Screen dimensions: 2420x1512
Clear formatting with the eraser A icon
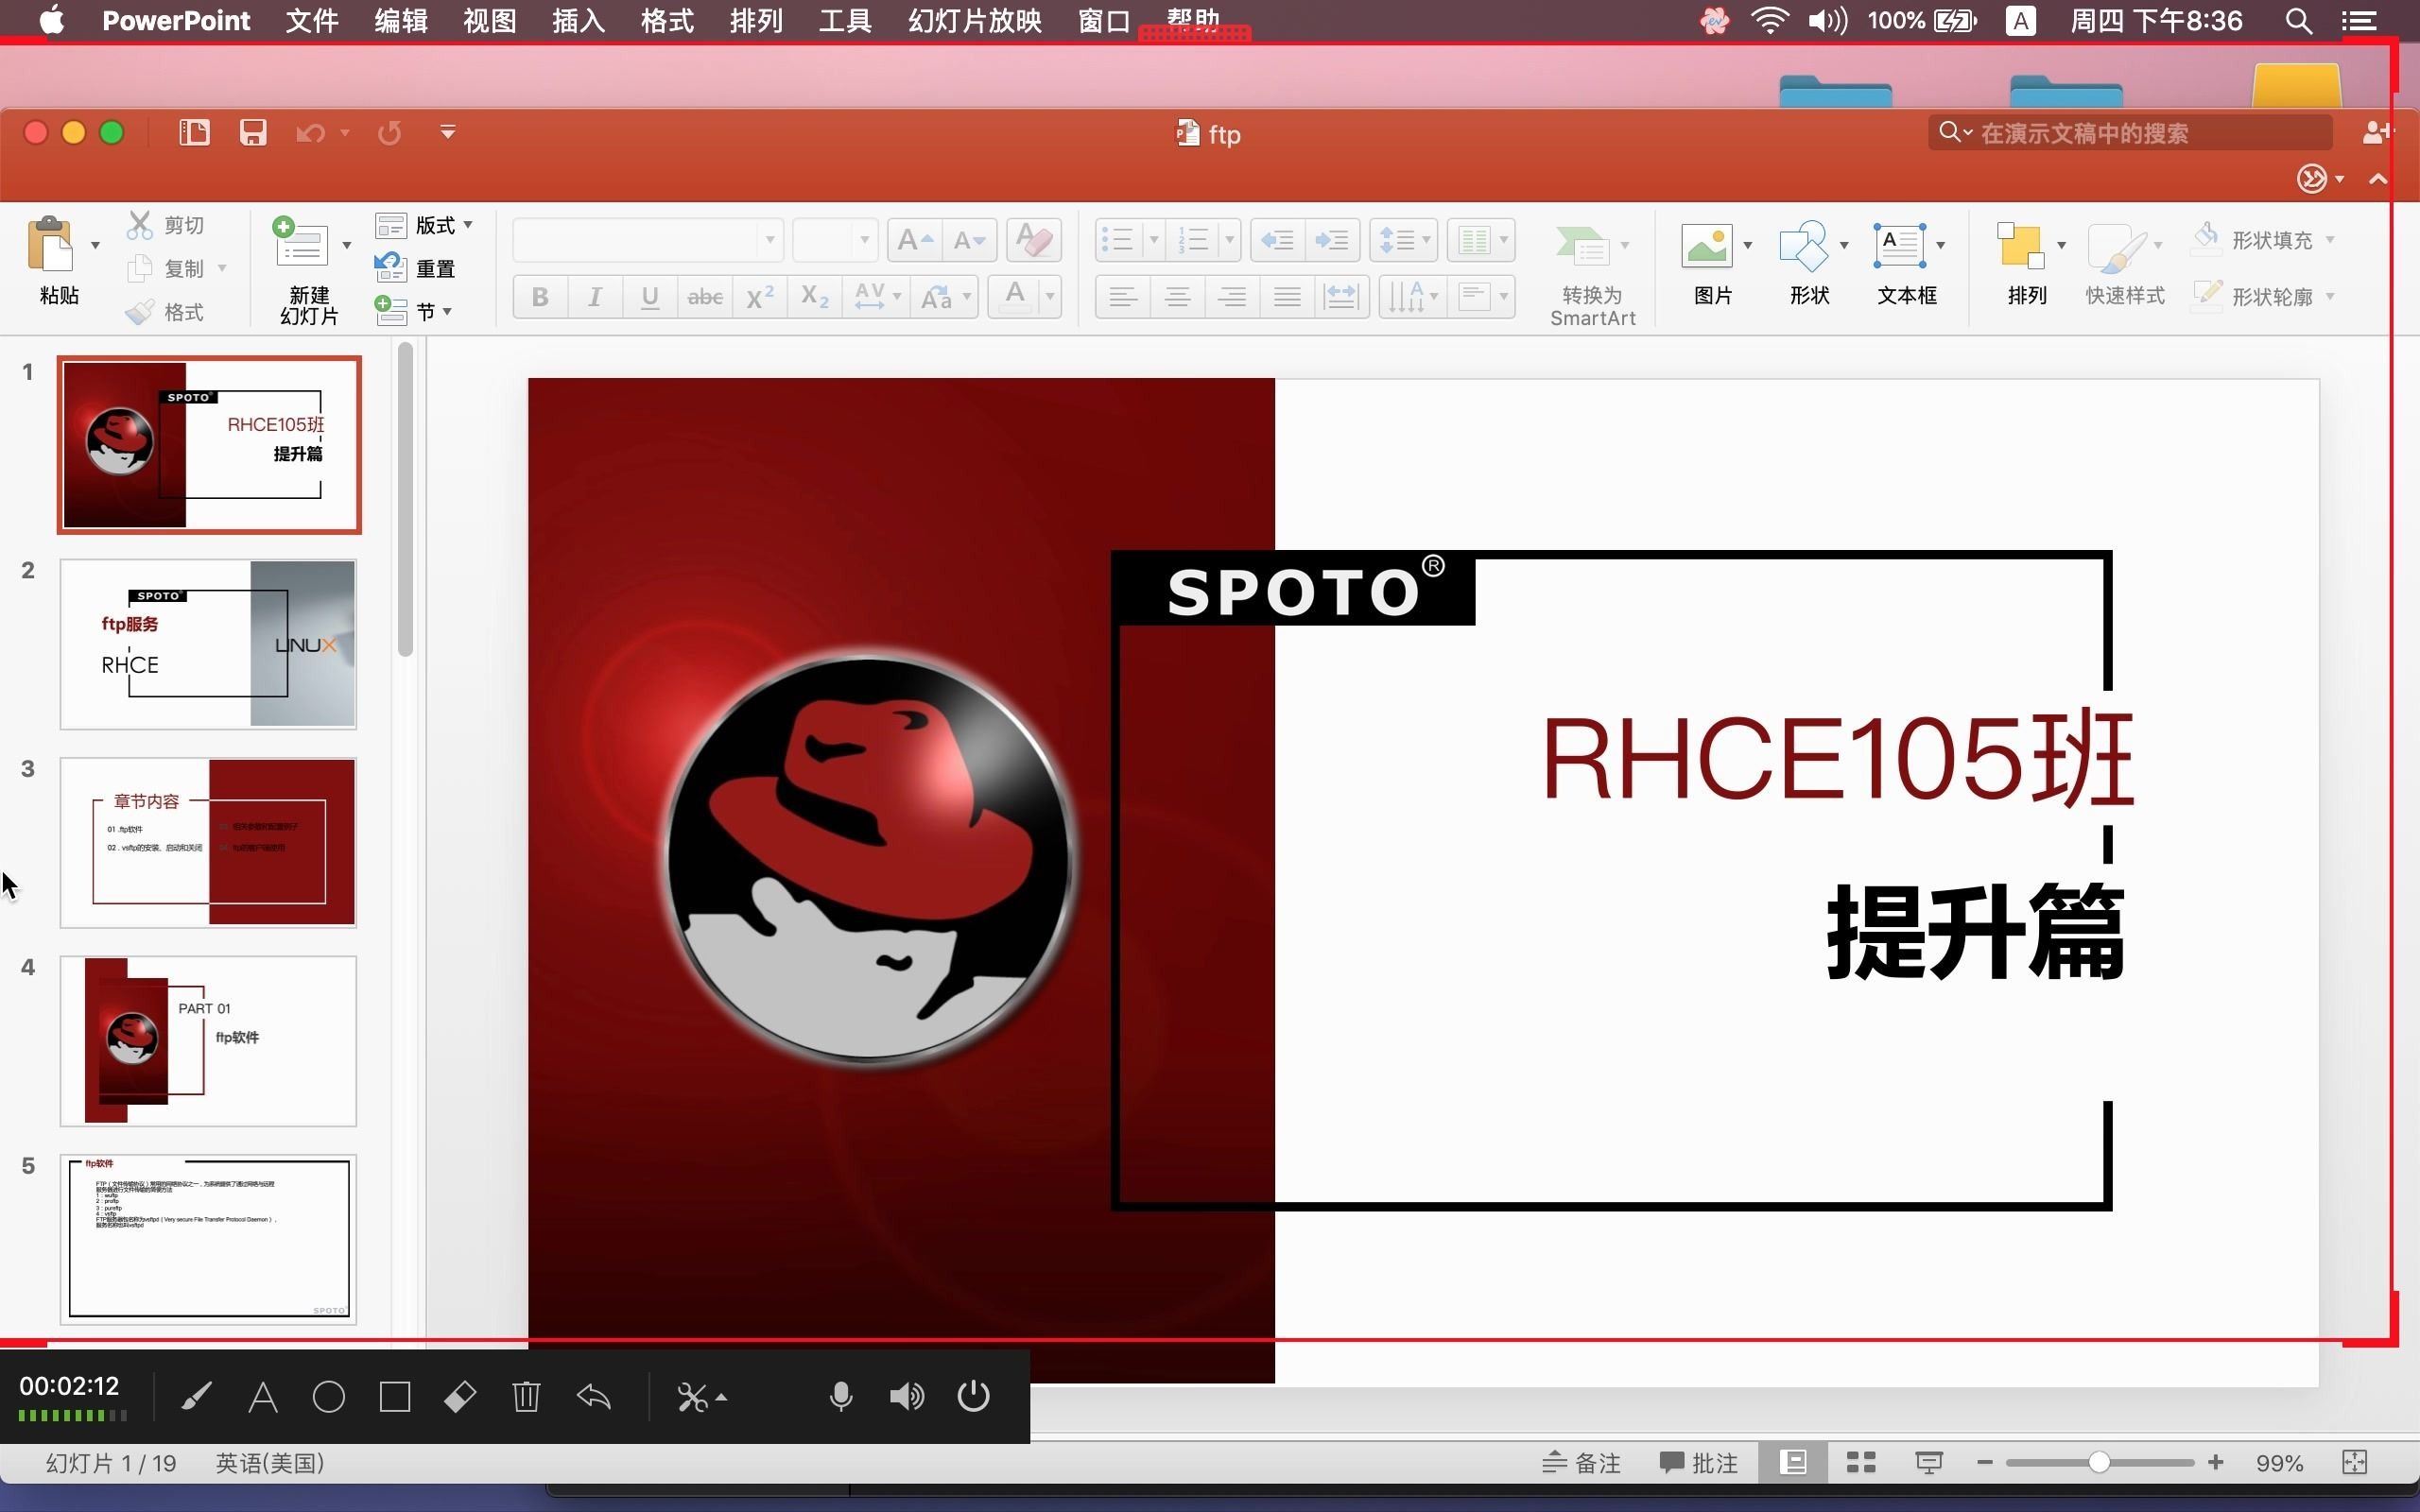(1033, 240)
